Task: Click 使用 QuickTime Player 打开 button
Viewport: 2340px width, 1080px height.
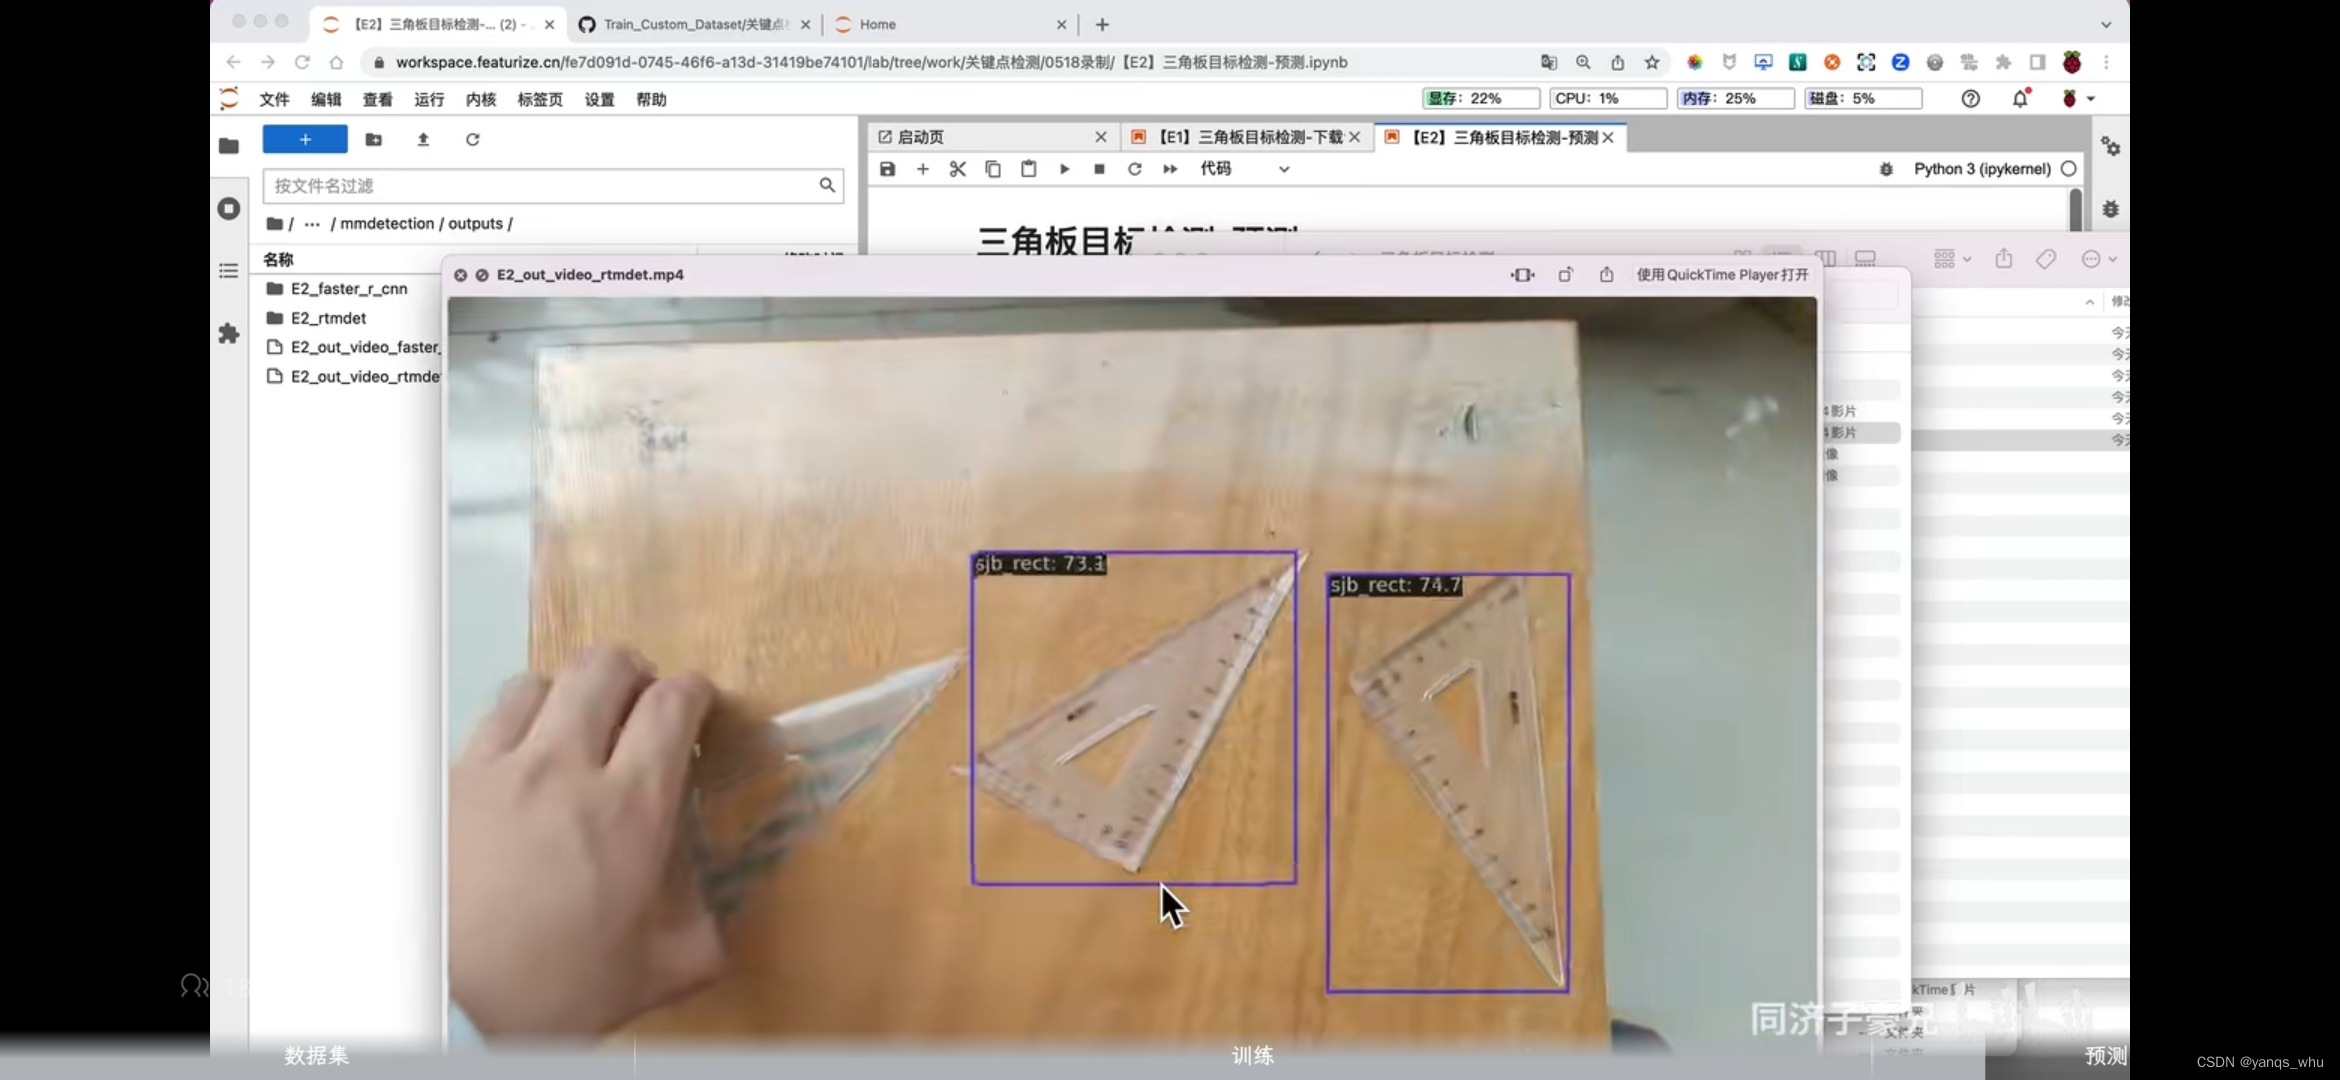Action: pos(1722,274)
